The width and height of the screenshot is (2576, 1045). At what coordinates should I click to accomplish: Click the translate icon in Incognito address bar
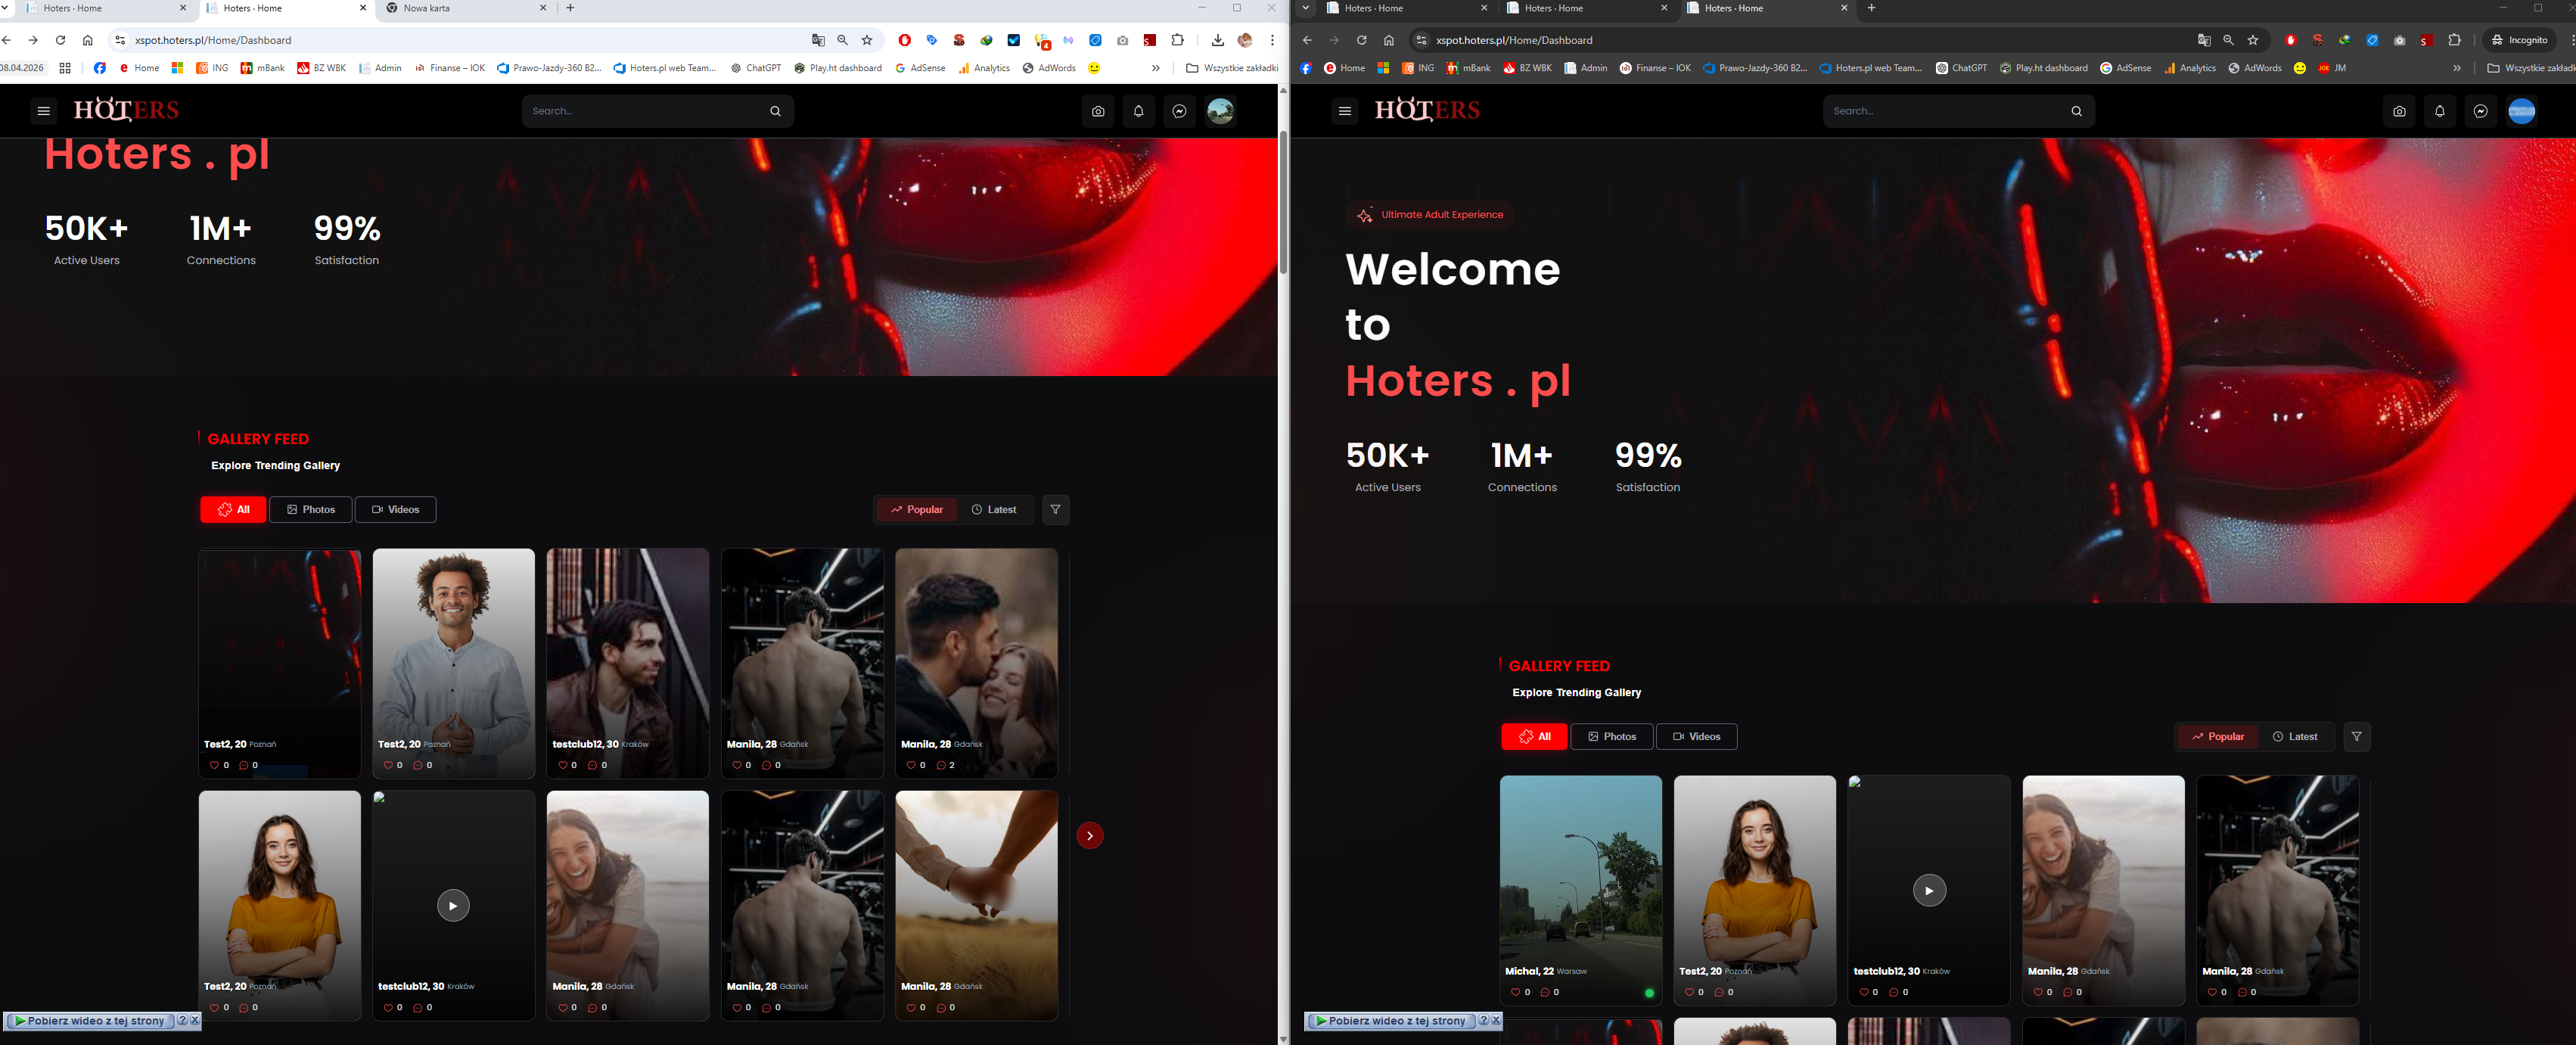(x=2203, y=40)
